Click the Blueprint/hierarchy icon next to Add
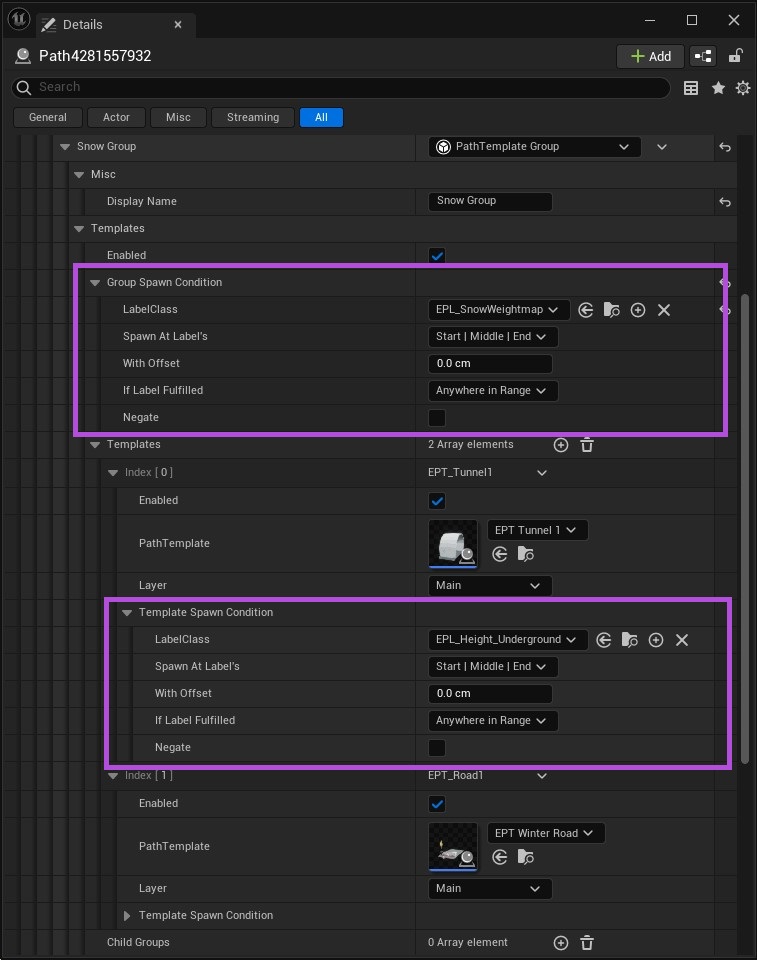The image size is (757, 960). pos(703,56)
